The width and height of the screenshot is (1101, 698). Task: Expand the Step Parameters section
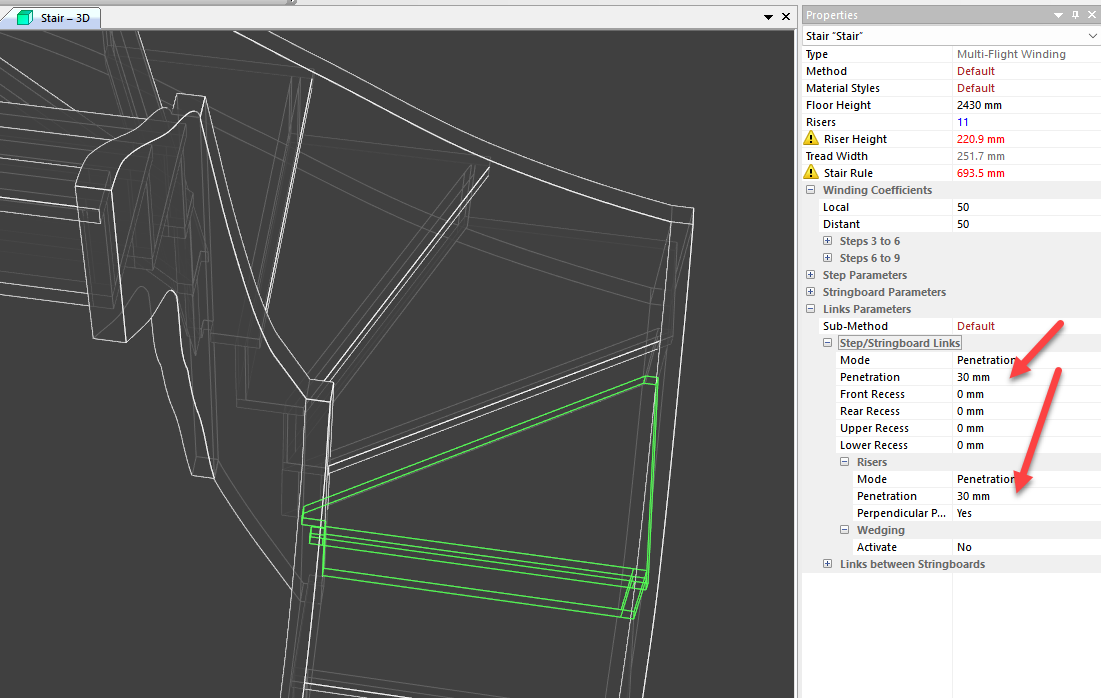coord(811,275)
